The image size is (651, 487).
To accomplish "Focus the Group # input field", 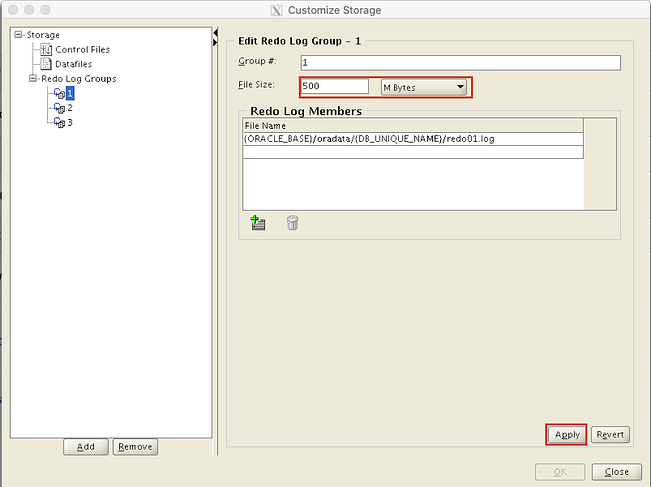I will [460, 63].
